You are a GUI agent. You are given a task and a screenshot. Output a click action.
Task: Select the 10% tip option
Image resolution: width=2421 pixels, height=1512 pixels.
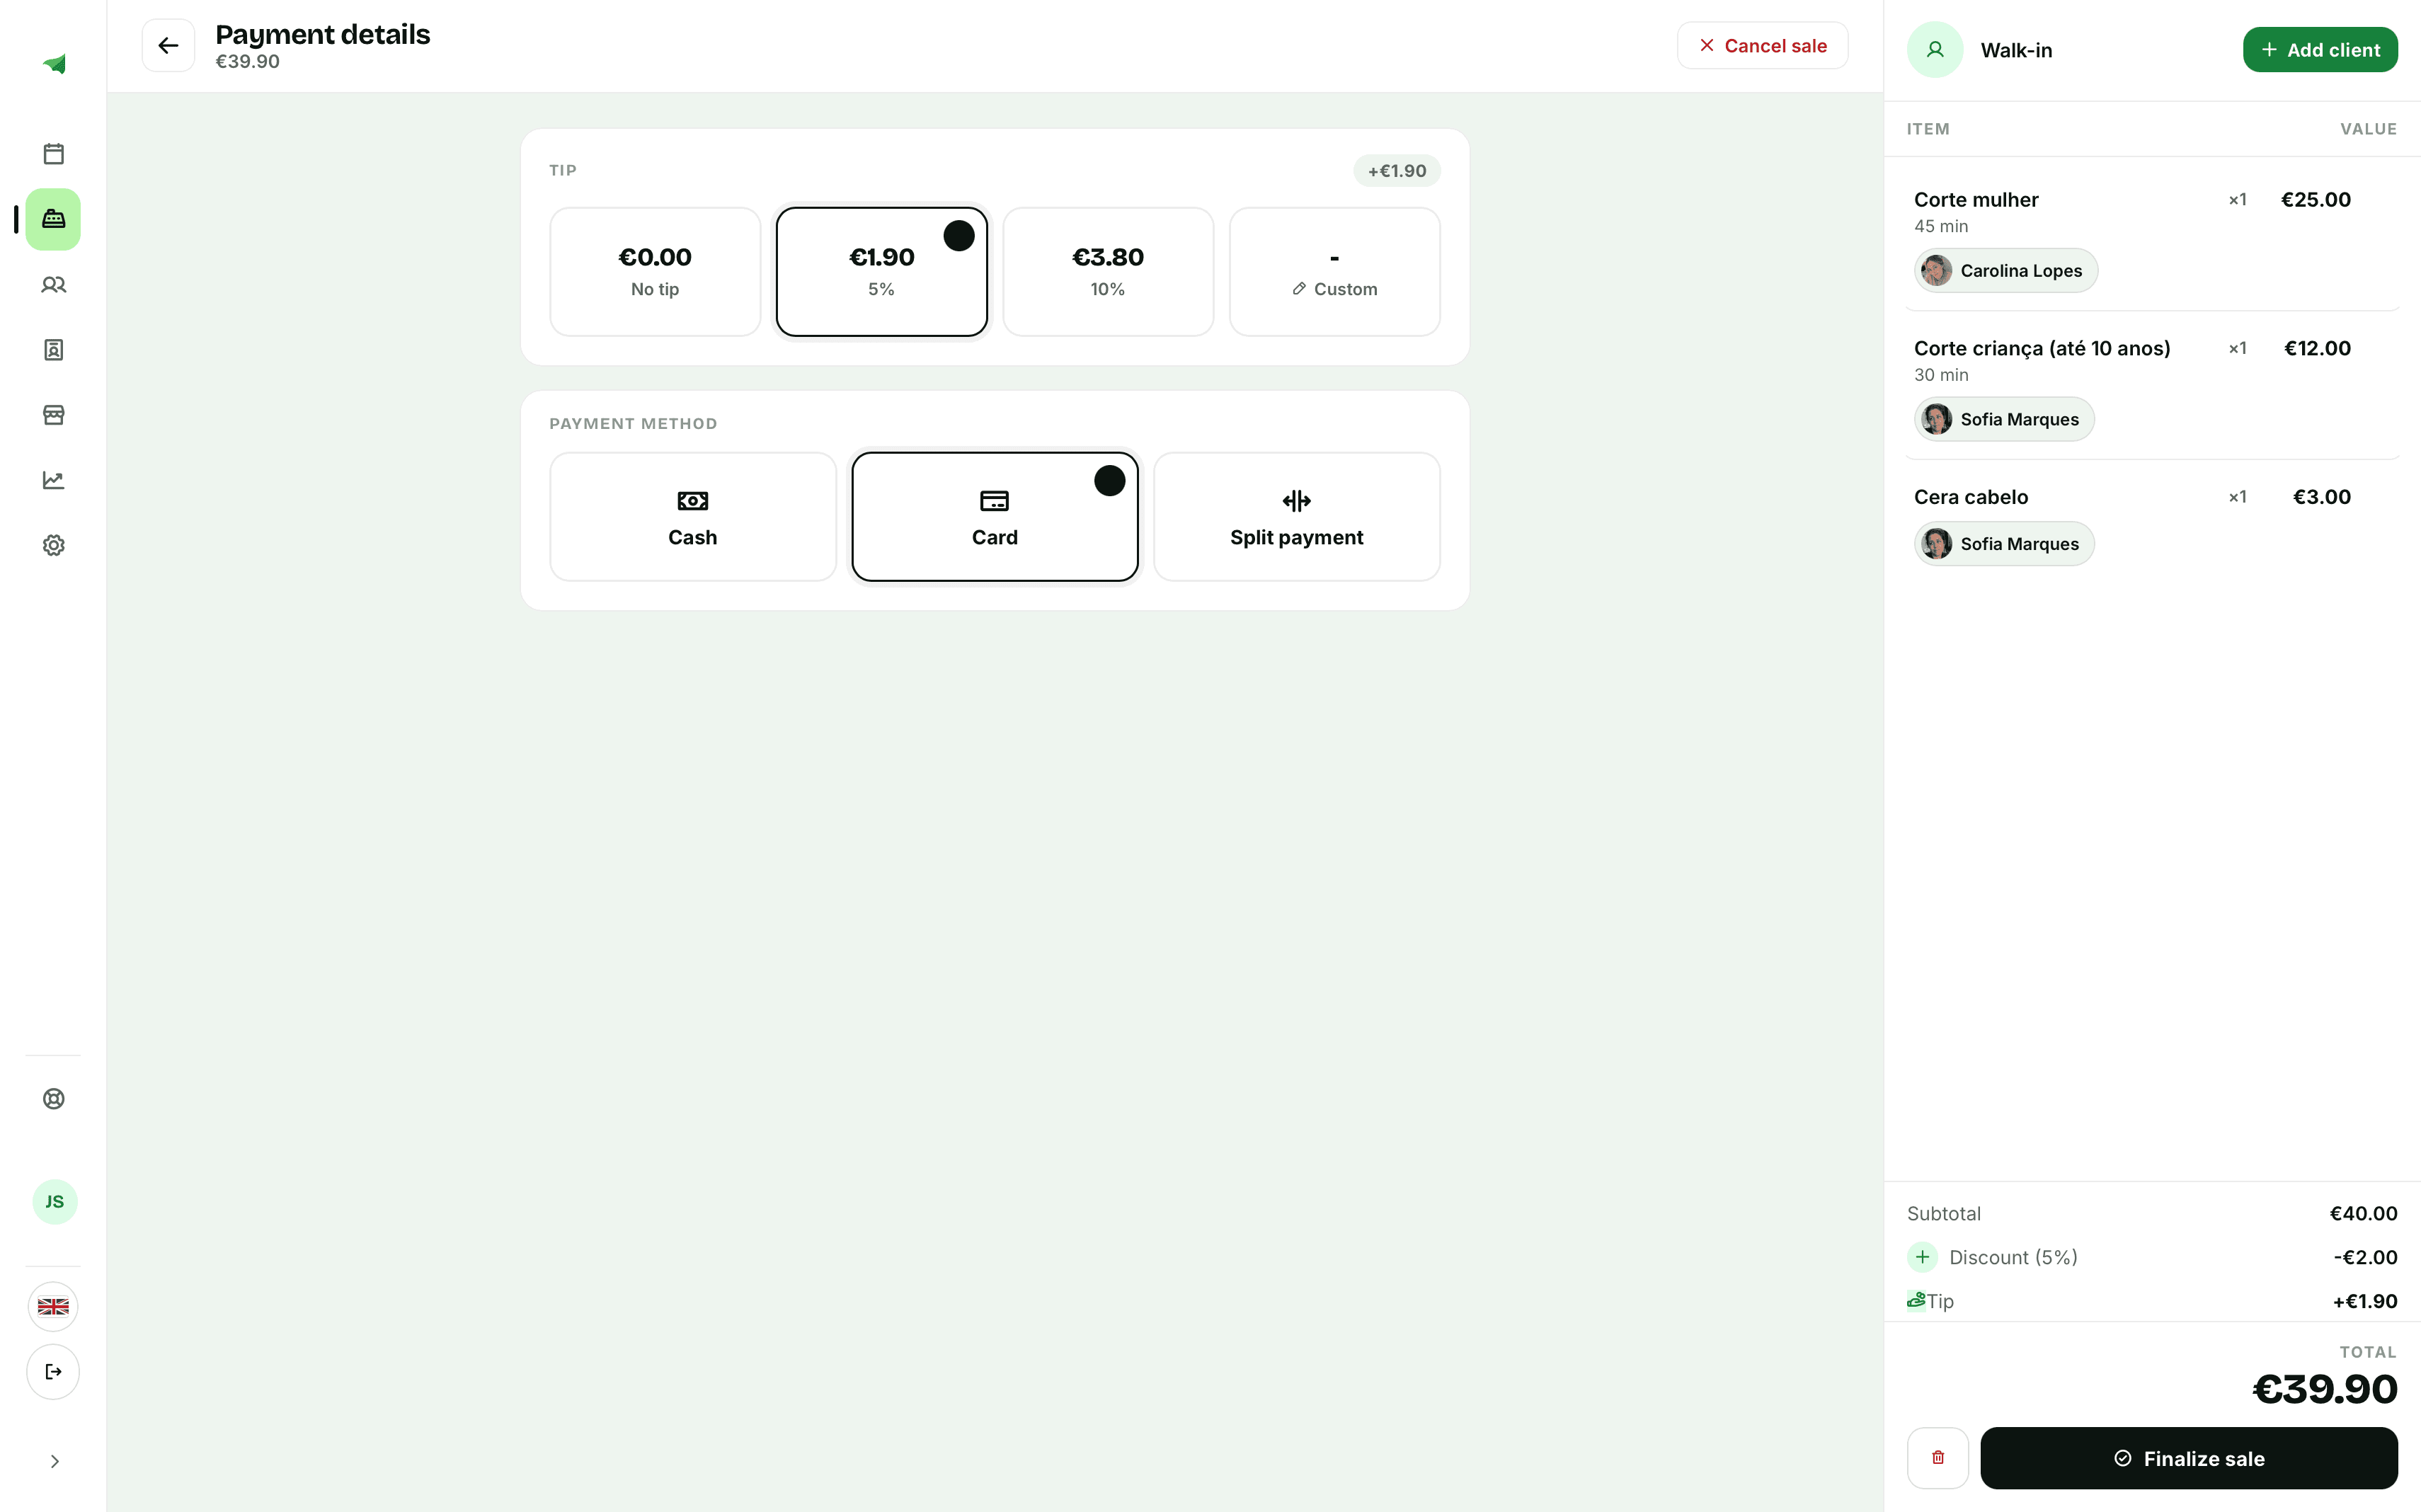pyautogui.click(x=1108, y=272)
